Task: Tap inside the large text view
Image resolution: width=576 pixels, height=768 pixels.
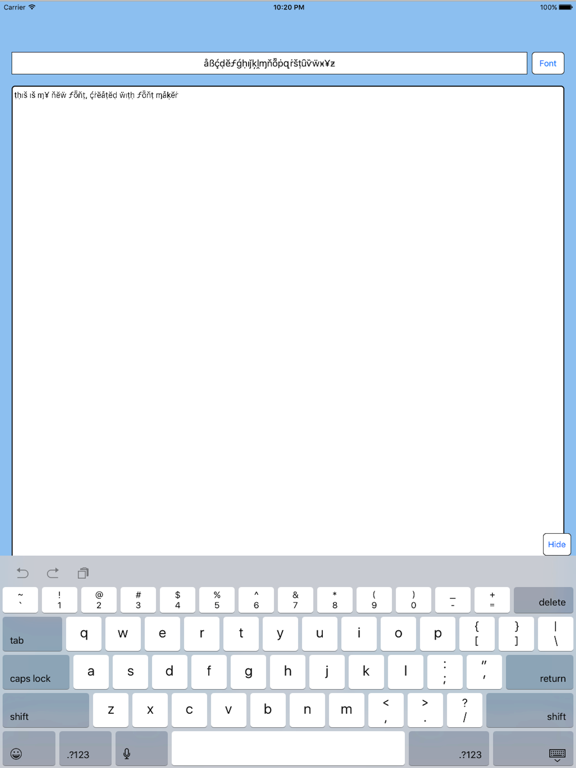Action: tap(288, 321)
